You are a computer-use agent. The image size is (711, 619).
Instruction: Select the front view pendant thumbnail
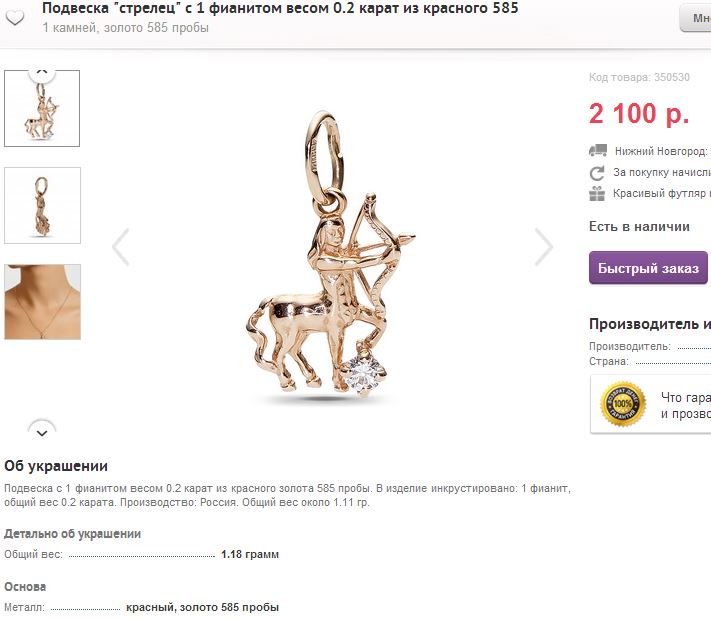[x=42, y=108]
